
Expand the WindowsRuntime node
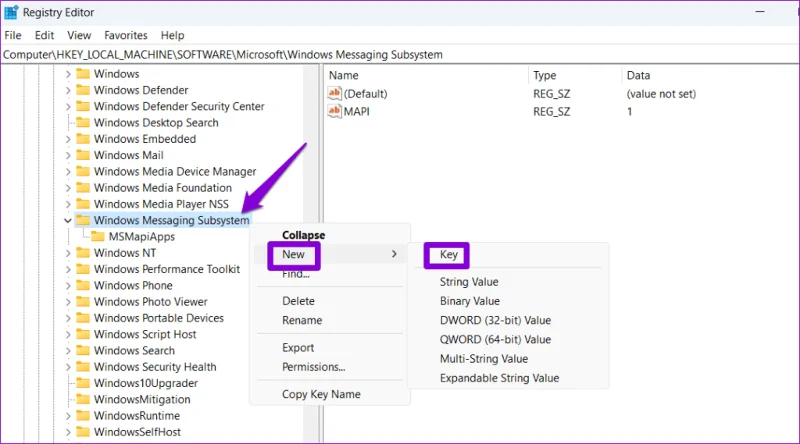click(x=68, y=416)
